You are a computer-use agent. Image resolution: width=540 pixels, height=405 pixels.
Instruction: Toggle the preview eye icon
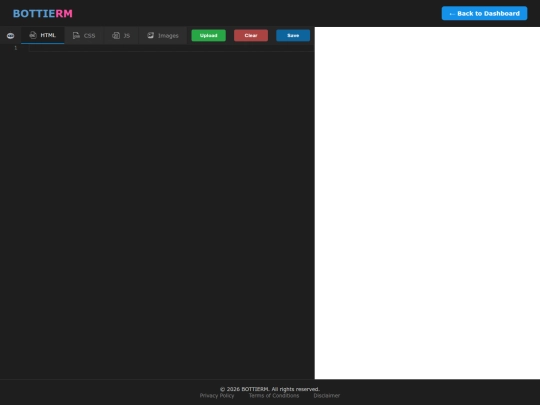click(x=10, y=35)
